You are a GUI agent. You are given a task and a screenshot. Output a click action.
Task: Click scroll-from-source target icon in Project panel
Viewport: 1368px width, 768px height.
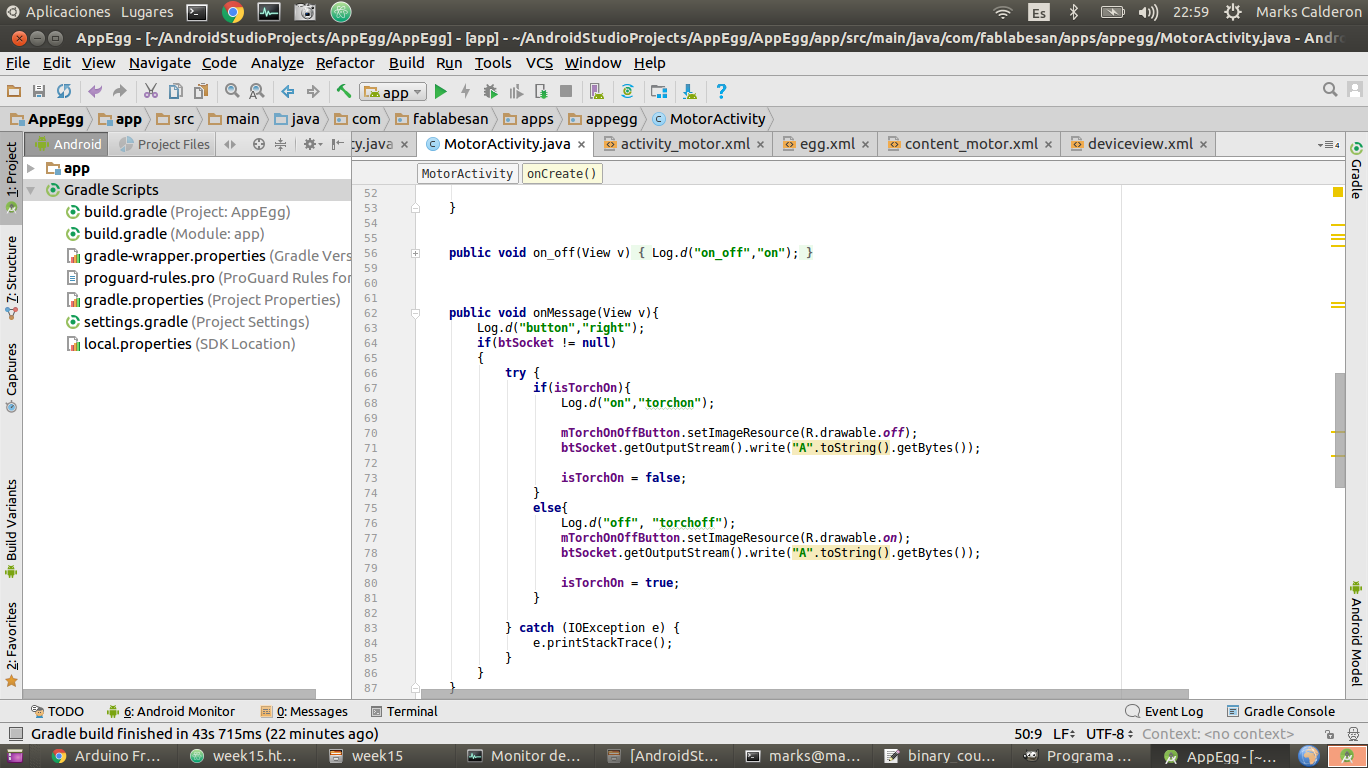click(x=259, y=144)
